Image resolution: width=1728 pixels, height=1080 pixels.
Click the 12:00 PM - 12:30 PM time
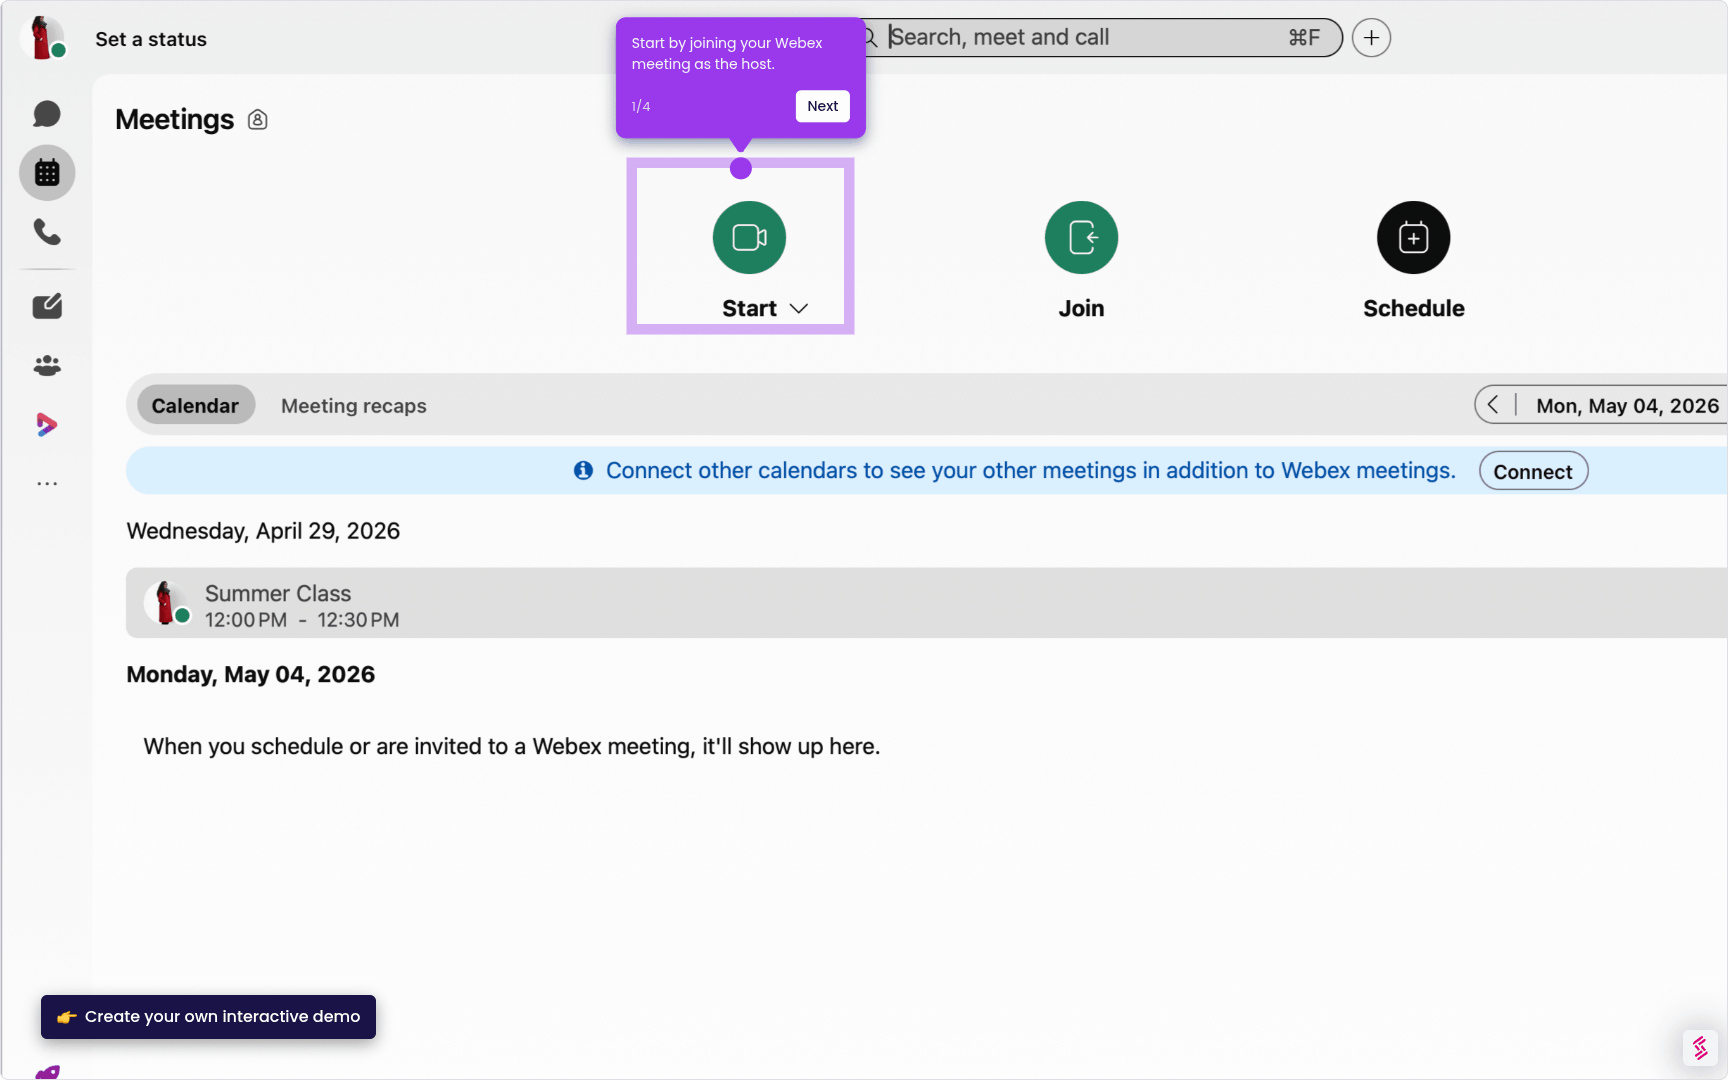click(302, 620)
